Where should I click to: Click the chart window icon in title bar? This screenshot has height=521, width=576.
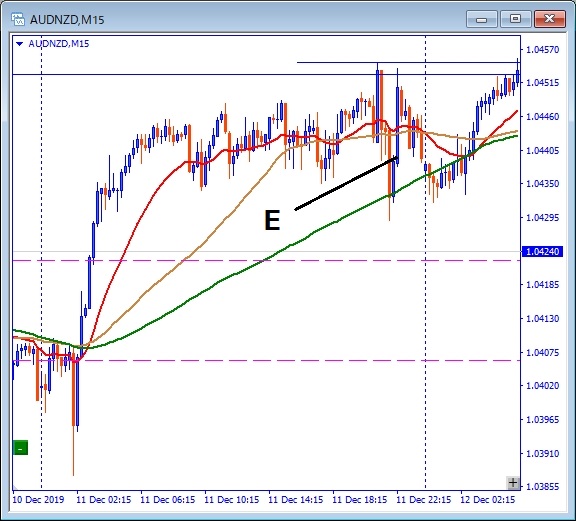coord(18,19)
